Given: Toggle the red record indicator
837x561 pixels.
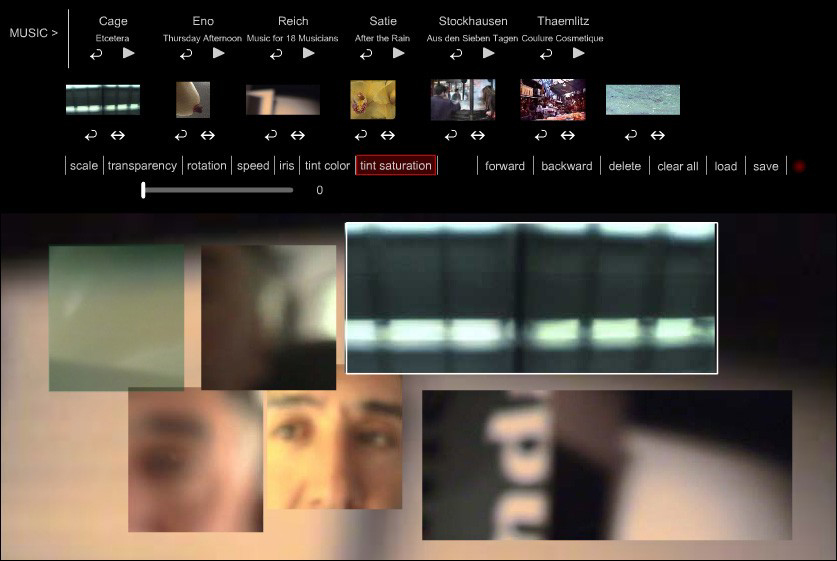Looking at the screenshot, I should [800, 166].
